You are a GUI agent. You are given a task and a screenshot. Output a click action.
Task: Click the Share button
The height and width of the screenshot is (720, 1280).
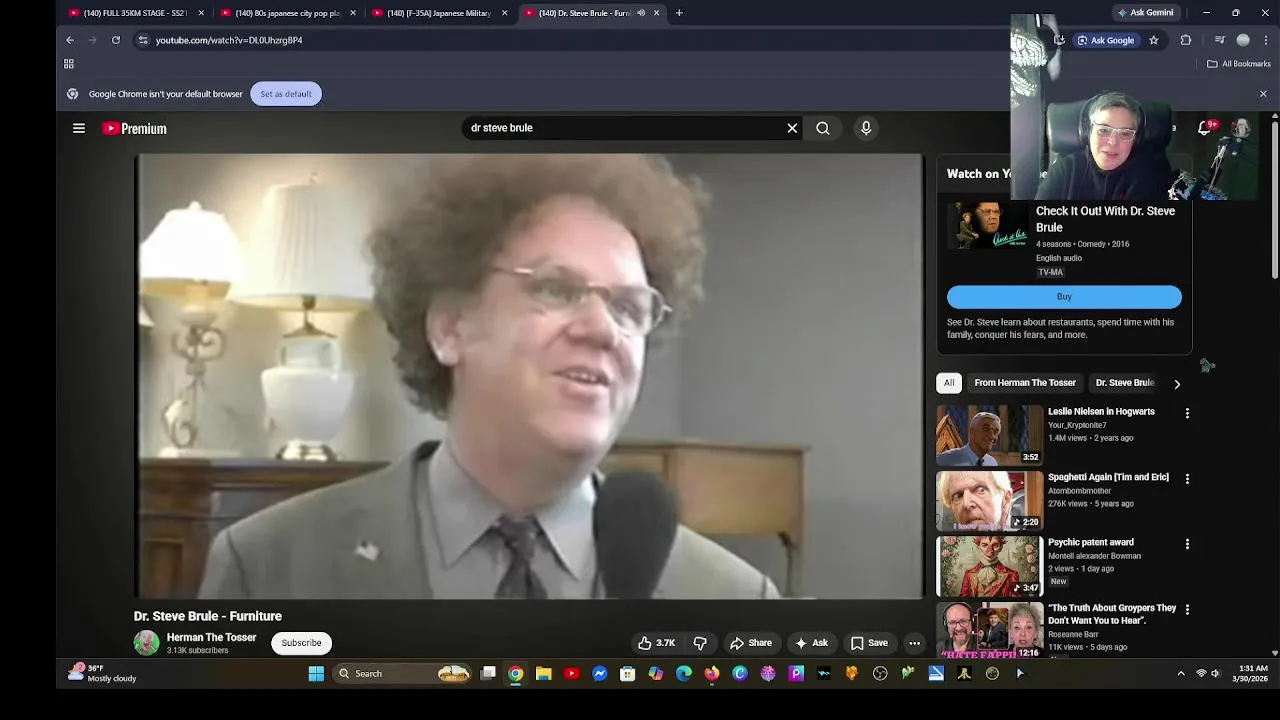tap(751, 643)
